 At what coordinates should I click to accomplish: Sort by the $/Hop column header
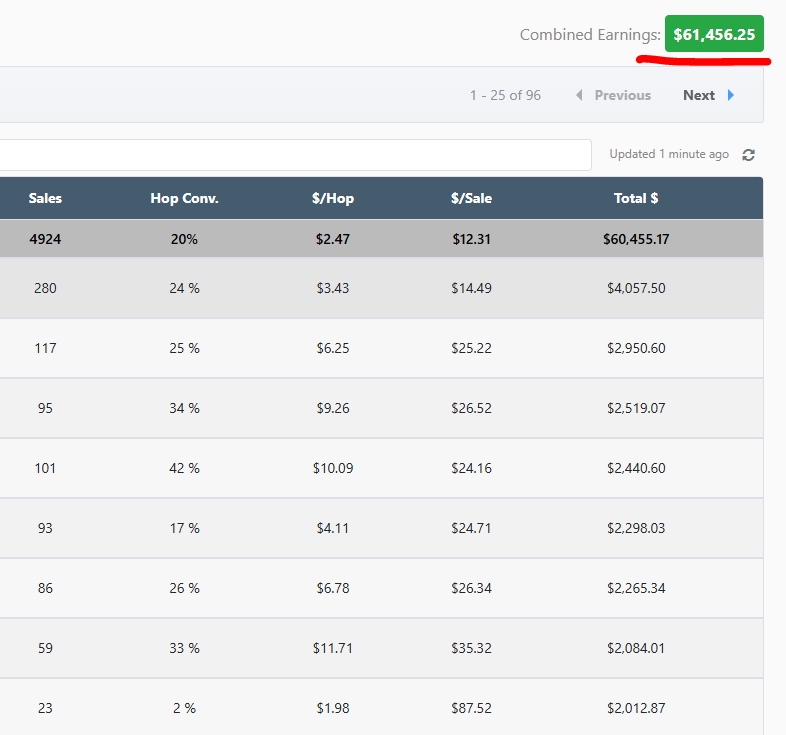[x=333, y=198]
